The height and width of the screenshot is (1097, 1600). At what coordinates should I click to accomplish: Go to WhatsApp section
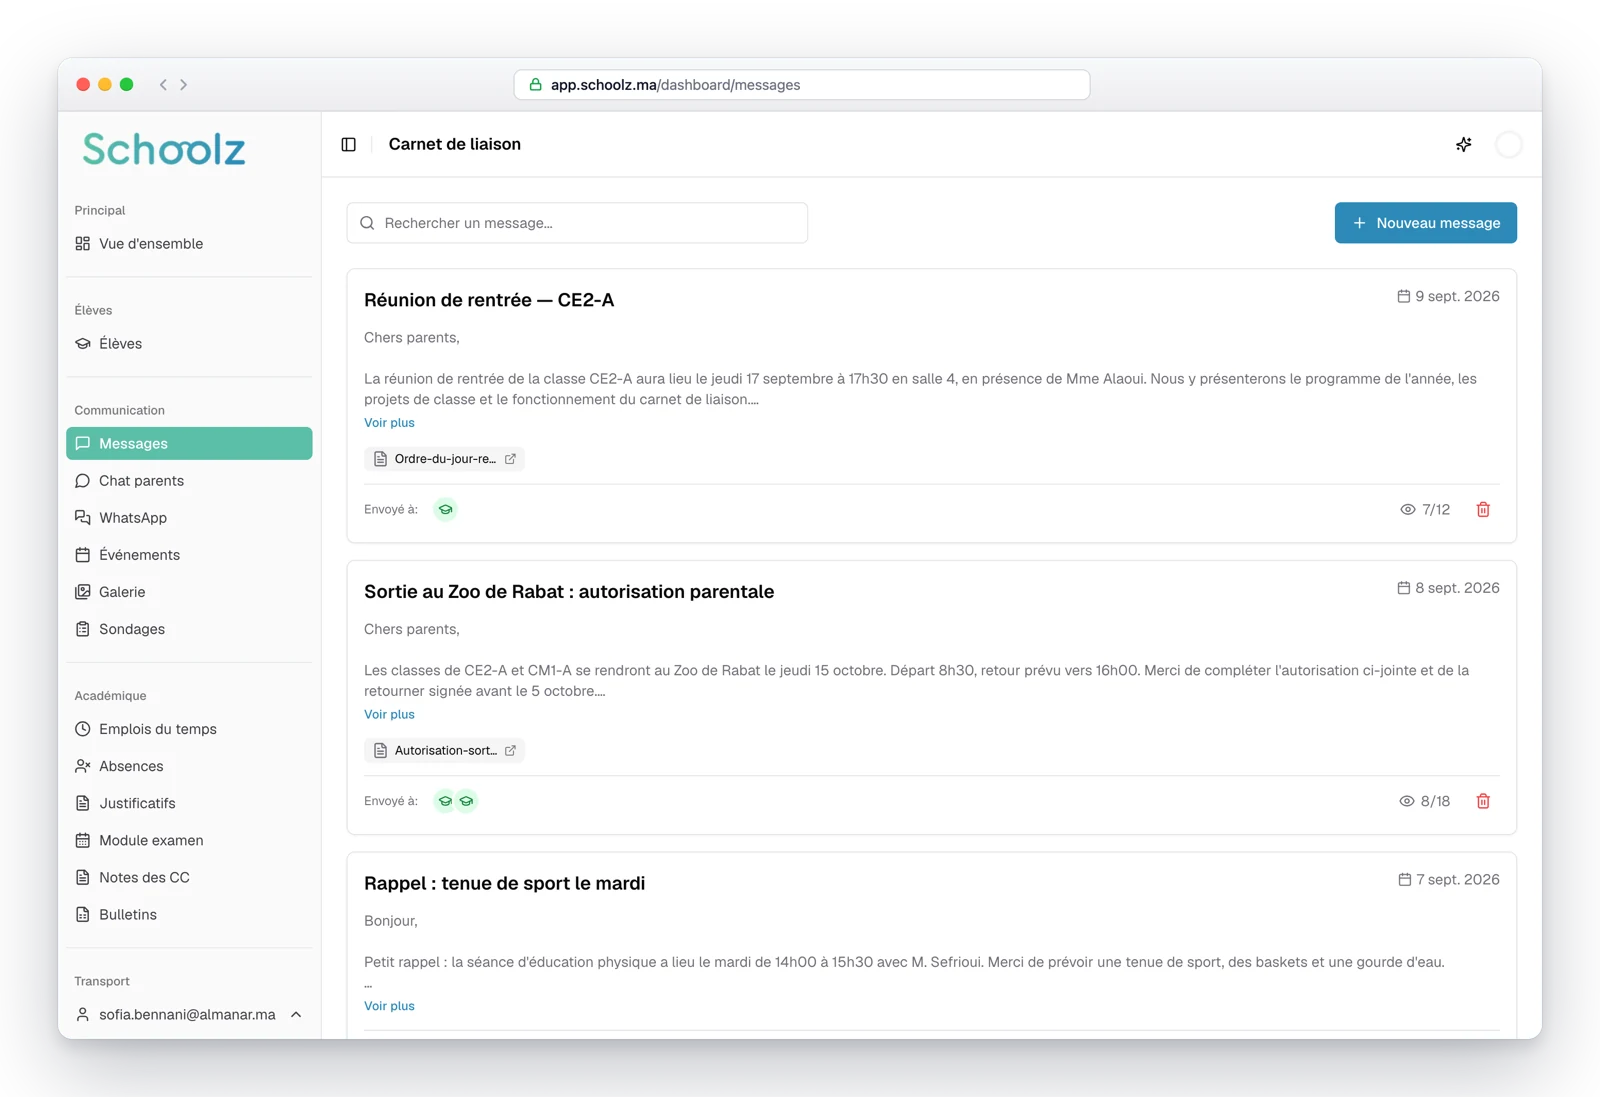[x=189, y=518]
